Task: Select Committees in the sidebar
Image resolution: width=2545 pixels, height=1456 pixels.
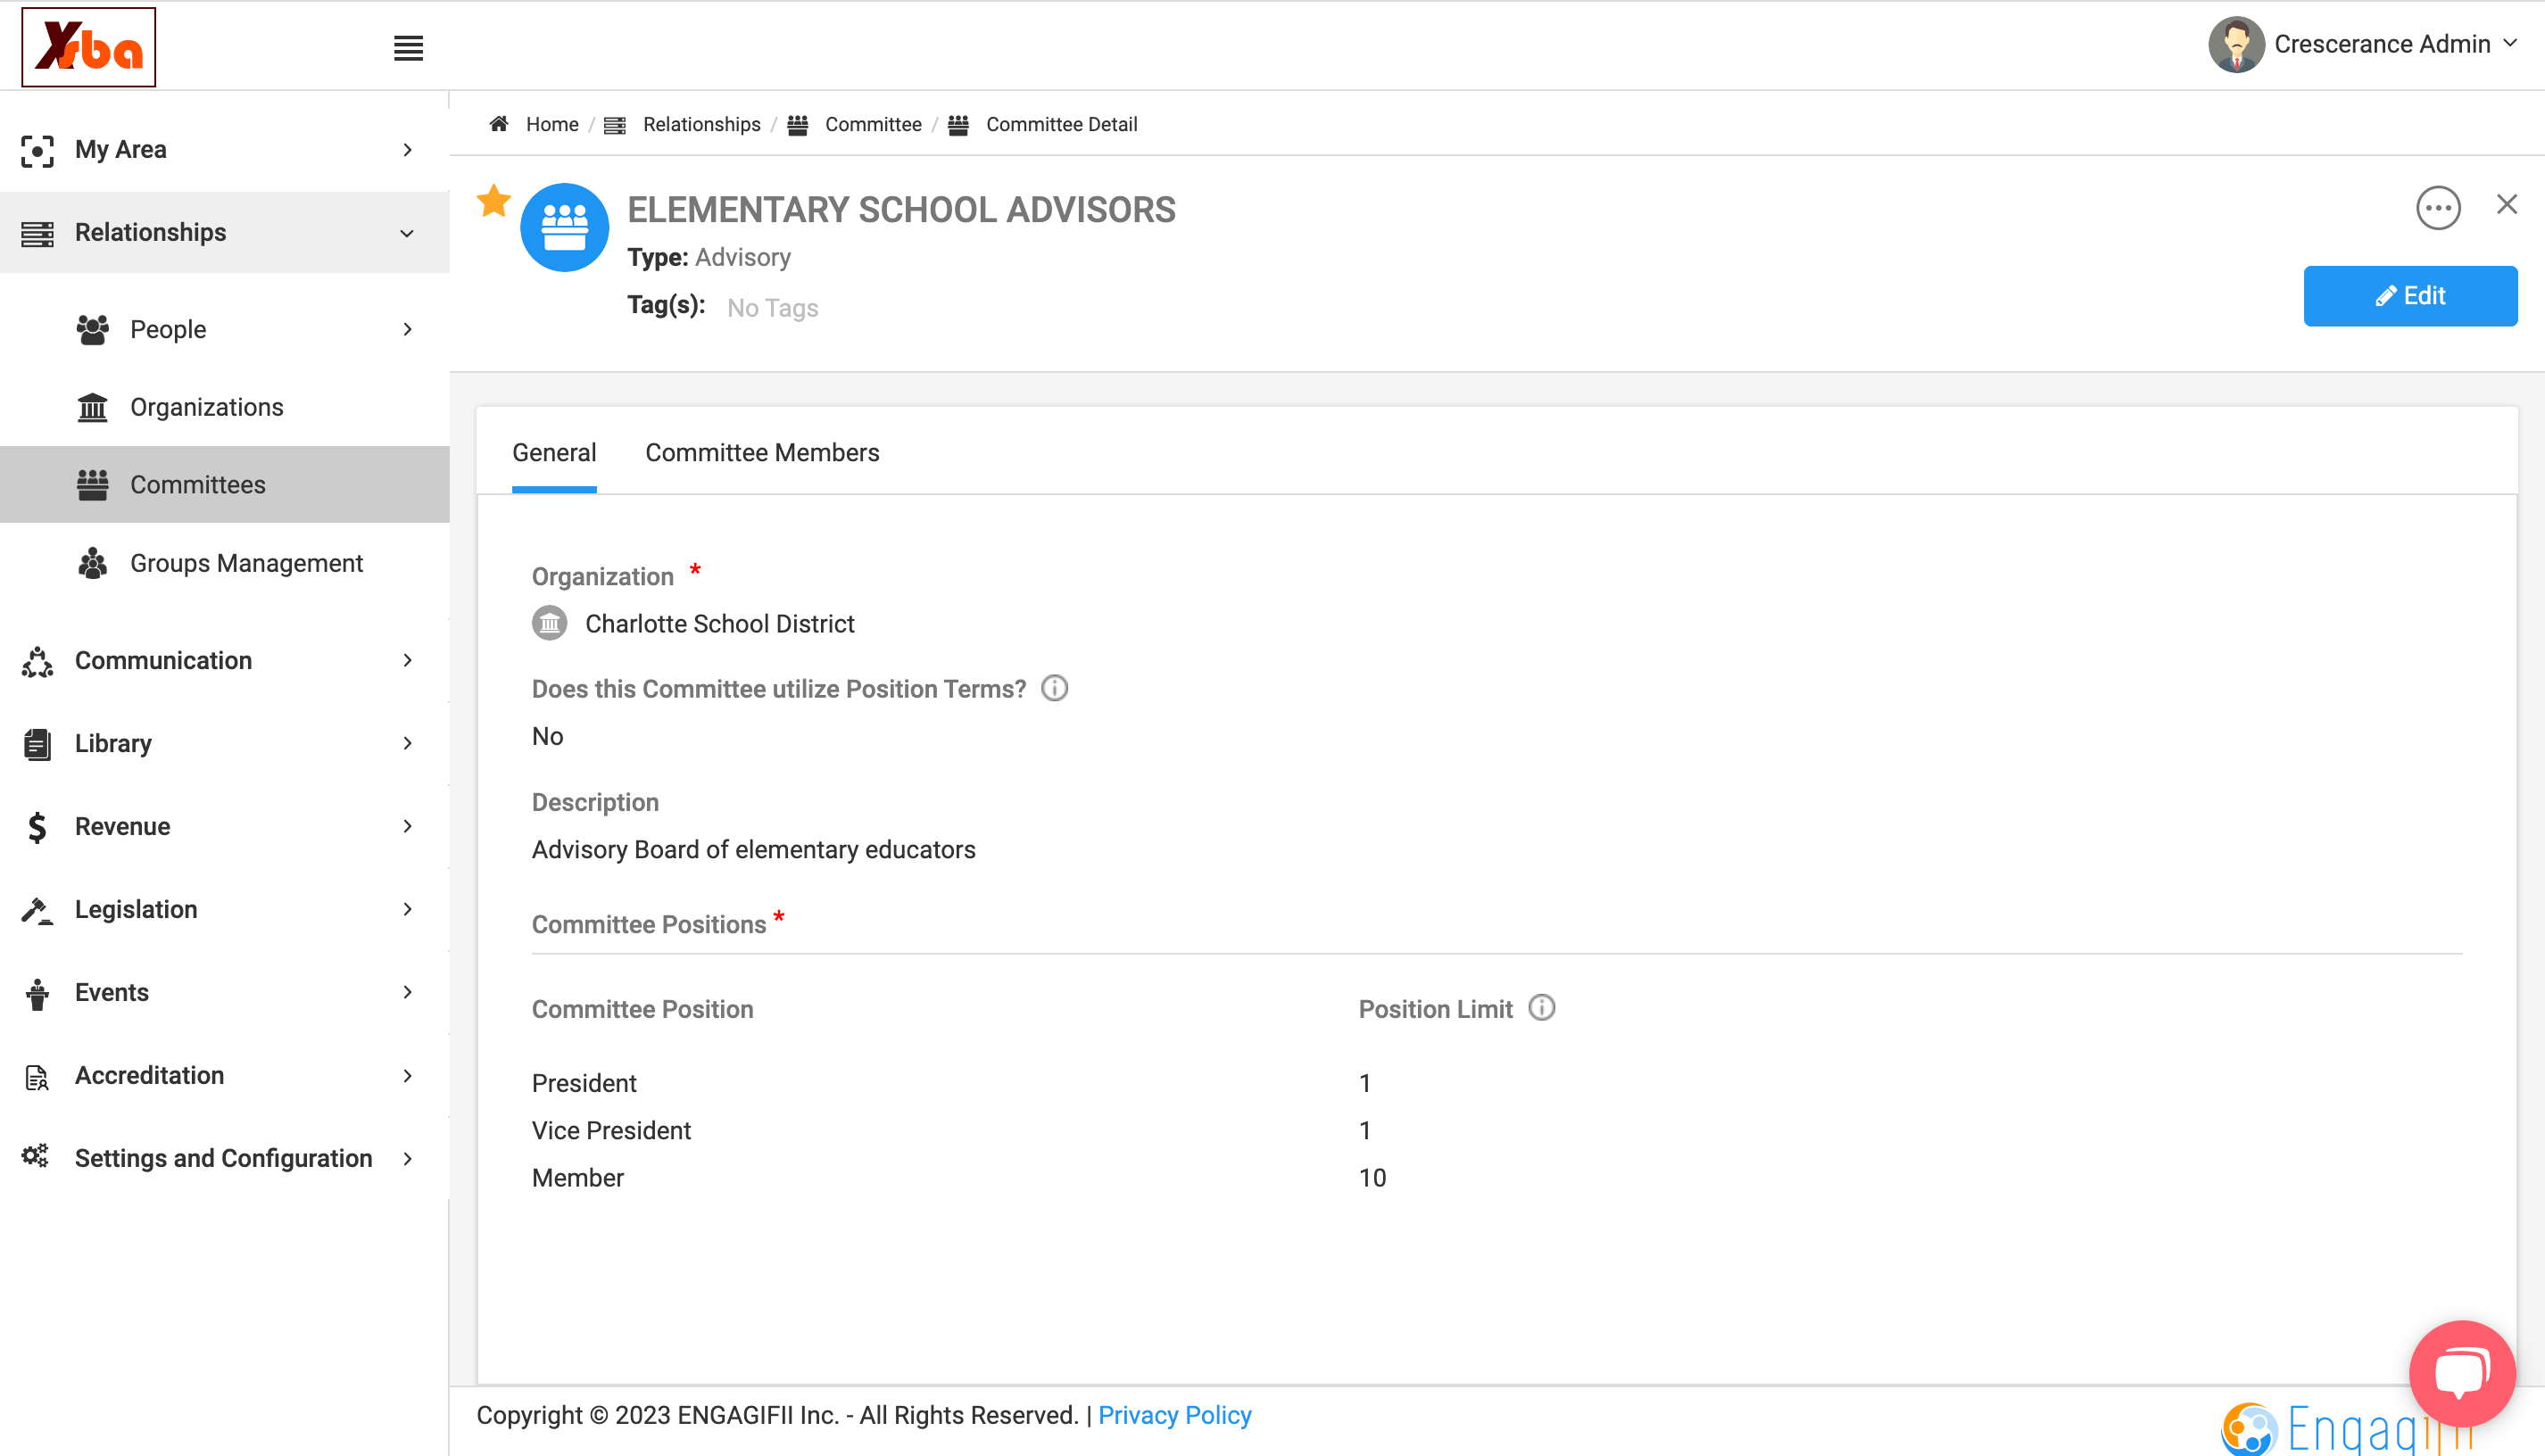Action: tap(225, 484)
